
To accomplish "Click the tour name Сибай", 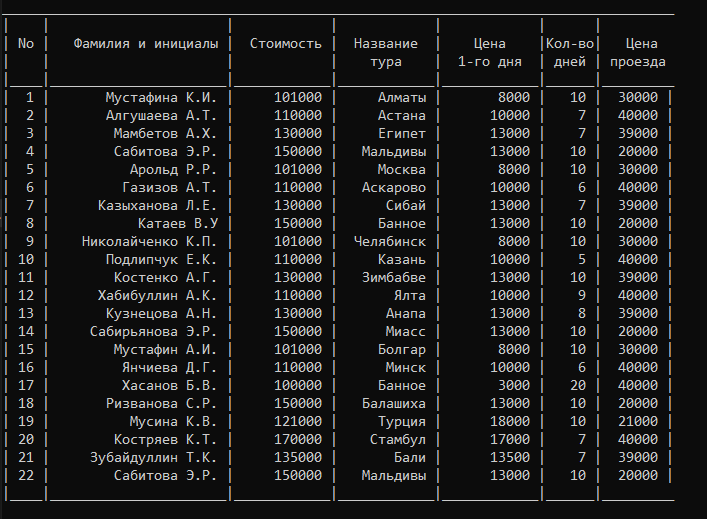I will point(406,206).
